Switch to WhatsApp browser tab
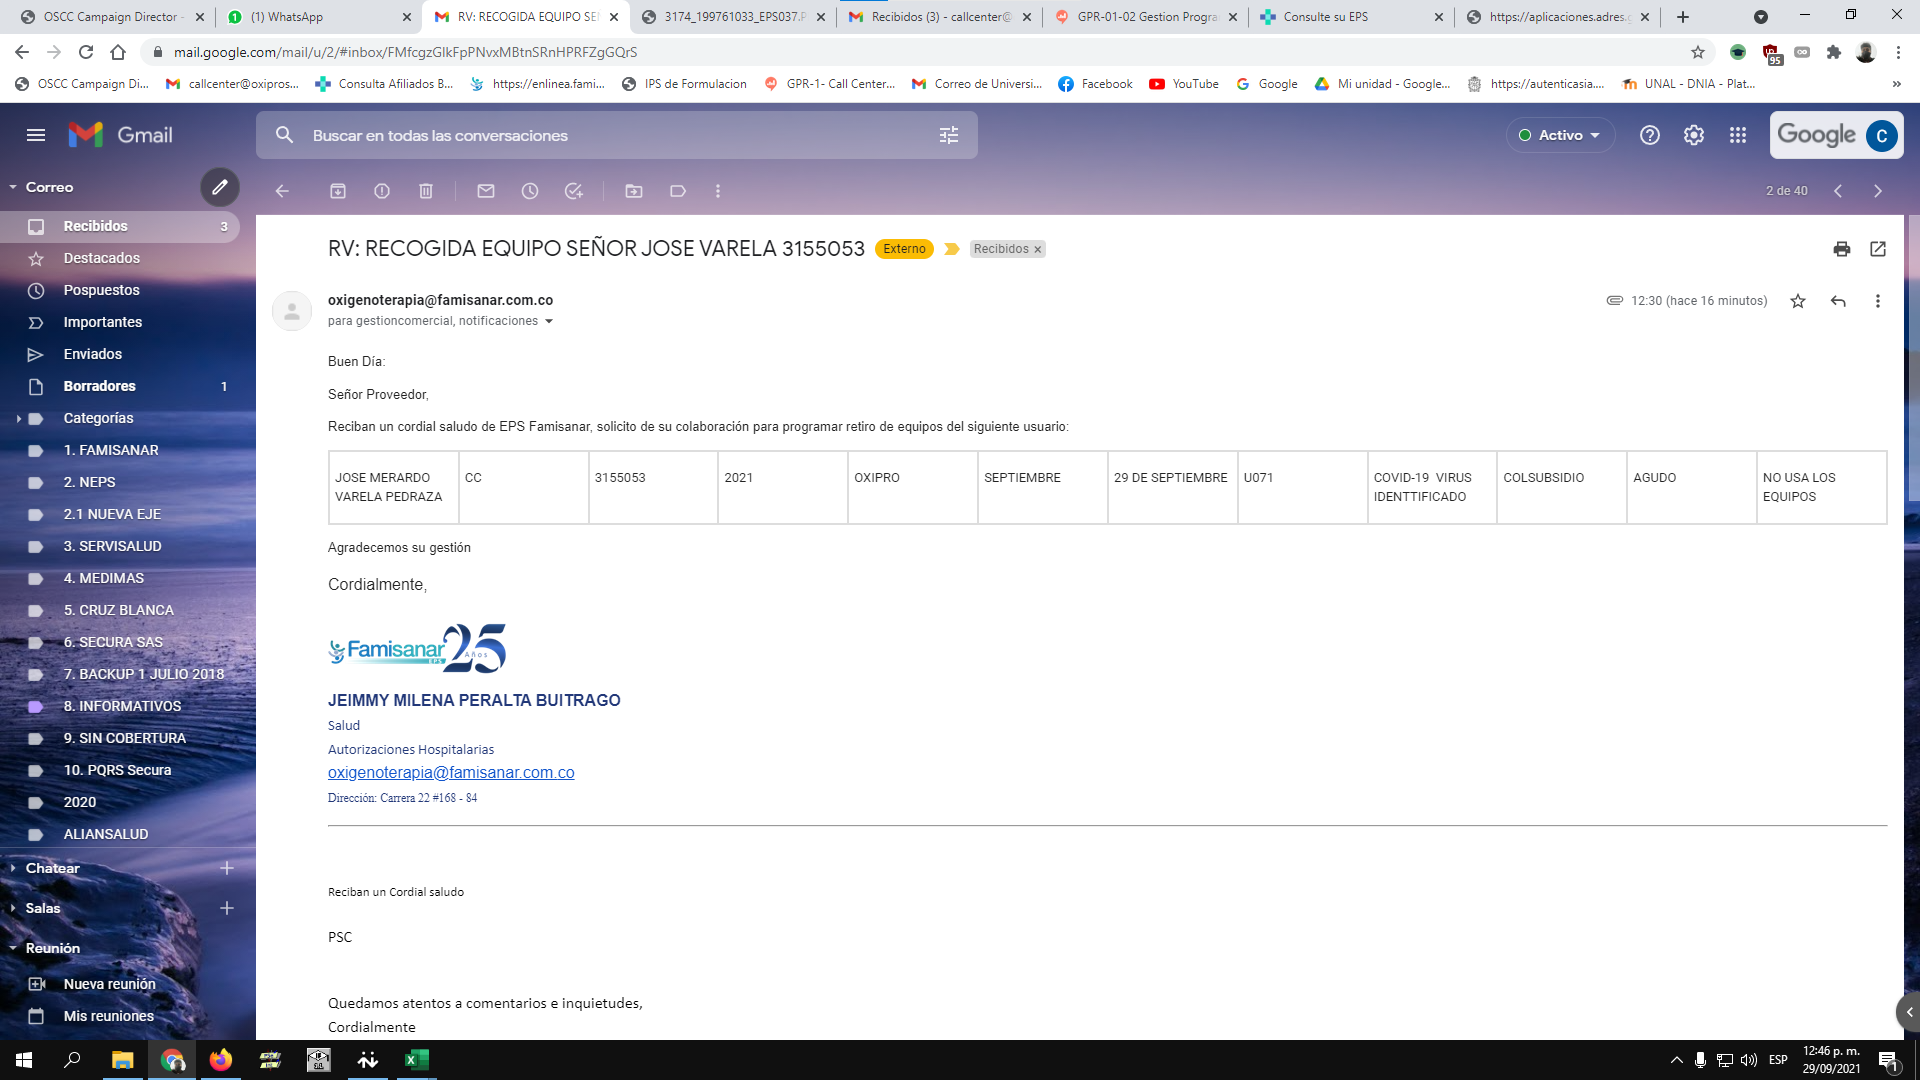 [318, 17]
